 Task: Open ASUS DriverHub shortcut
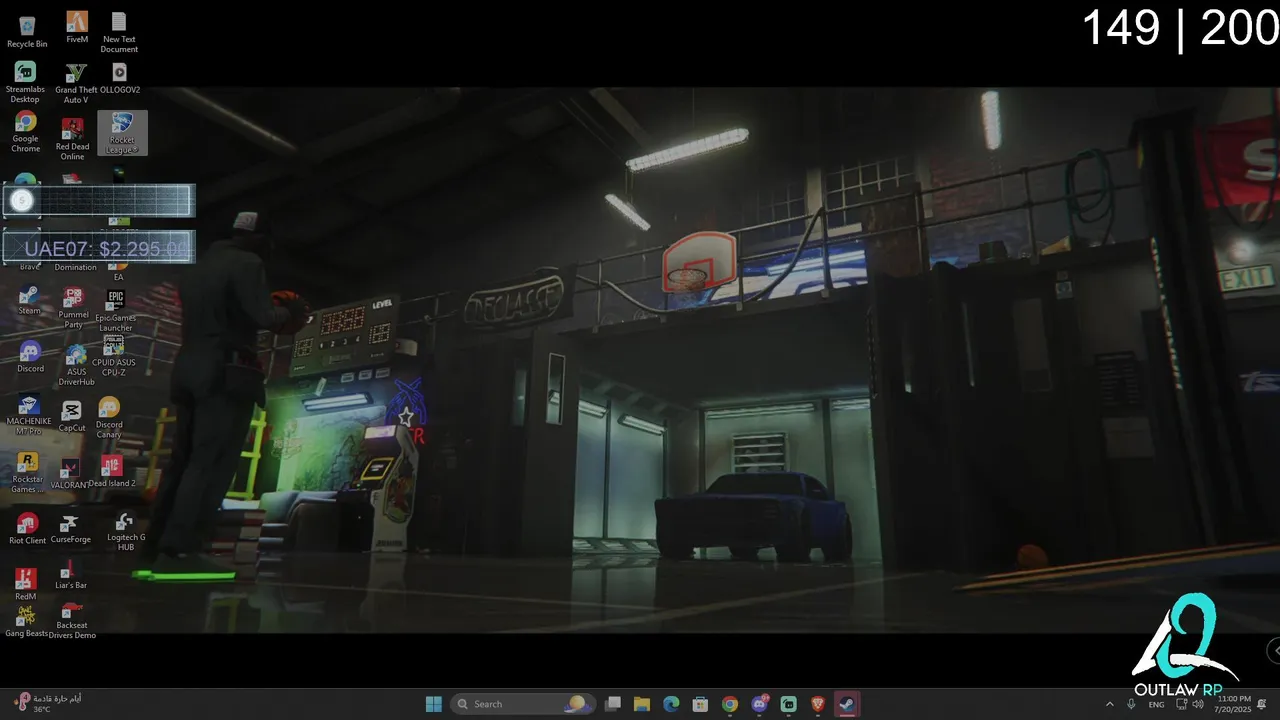(76, 365)
